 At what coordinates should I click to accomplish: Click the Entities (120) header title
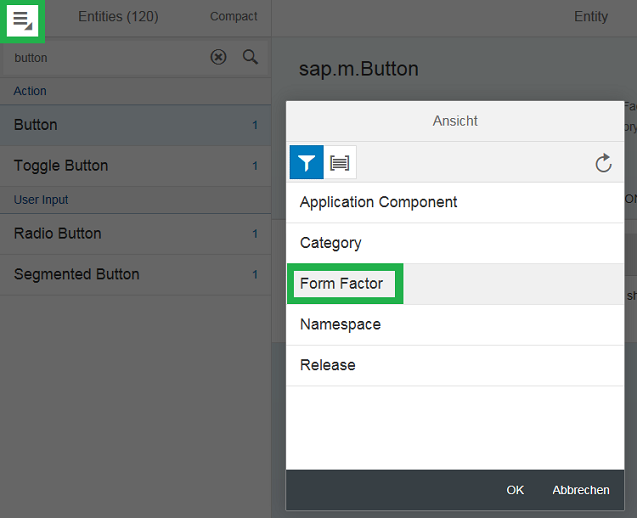click(x=118, y=17)
